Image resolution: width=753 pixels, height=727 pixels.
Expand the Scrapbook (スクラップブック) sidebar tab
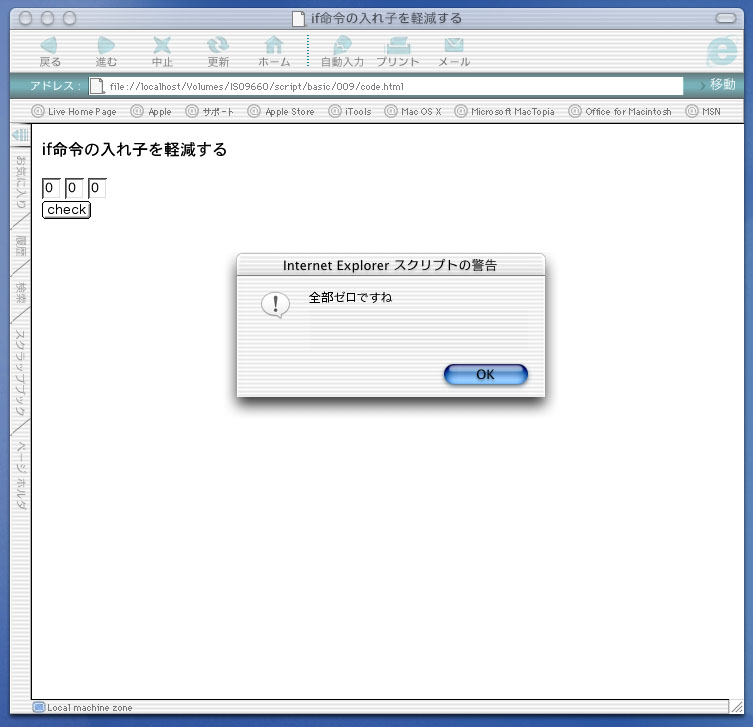20,373
